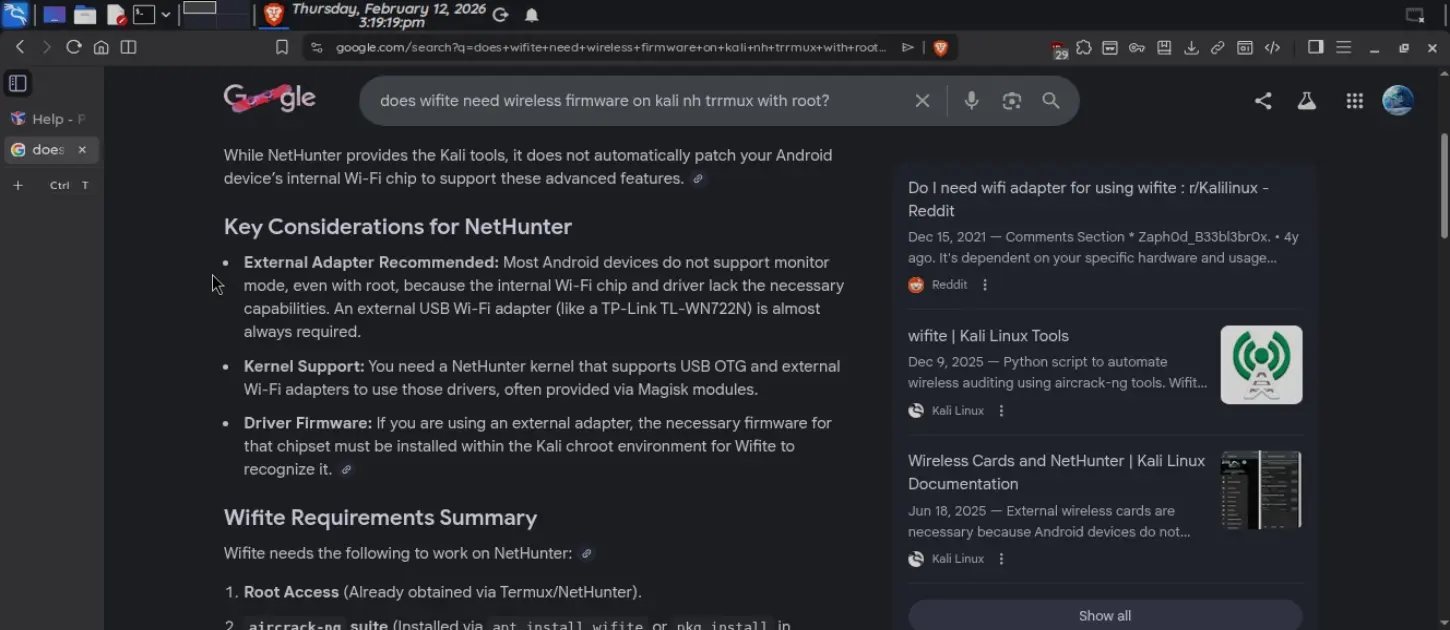
Task: Open the browser downloads icon
Action: [x=1191, y=47]
